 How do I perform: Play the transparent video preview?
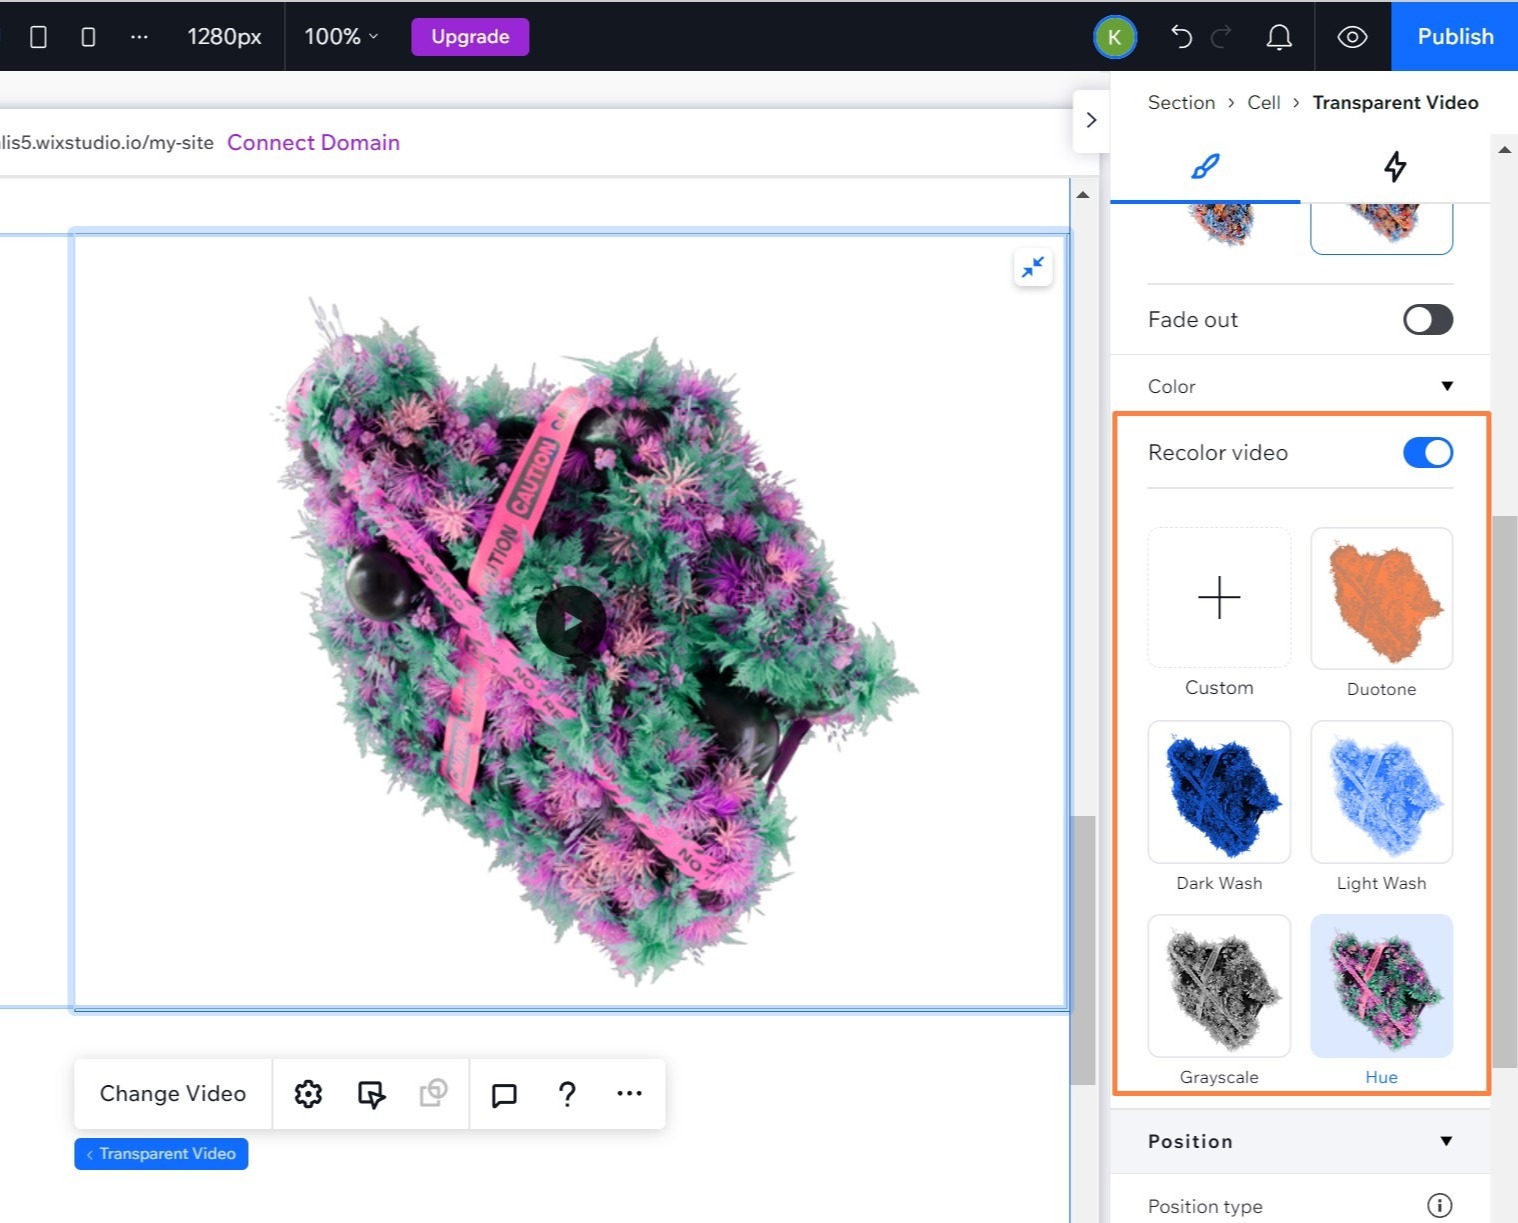point(571,621)
